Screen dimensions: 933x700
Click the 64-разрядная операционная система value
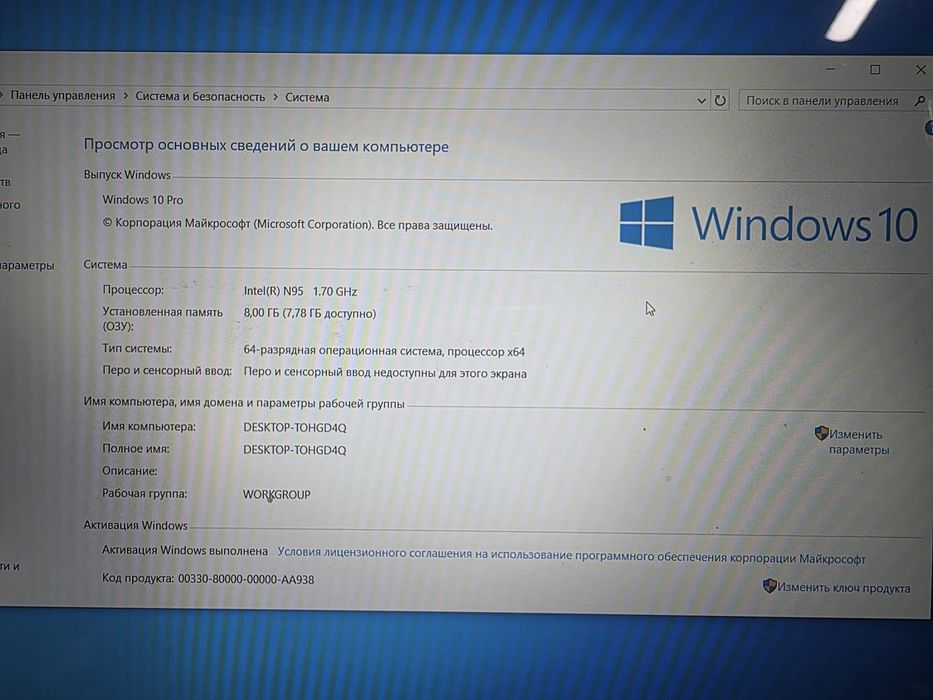tap(384, 351)
